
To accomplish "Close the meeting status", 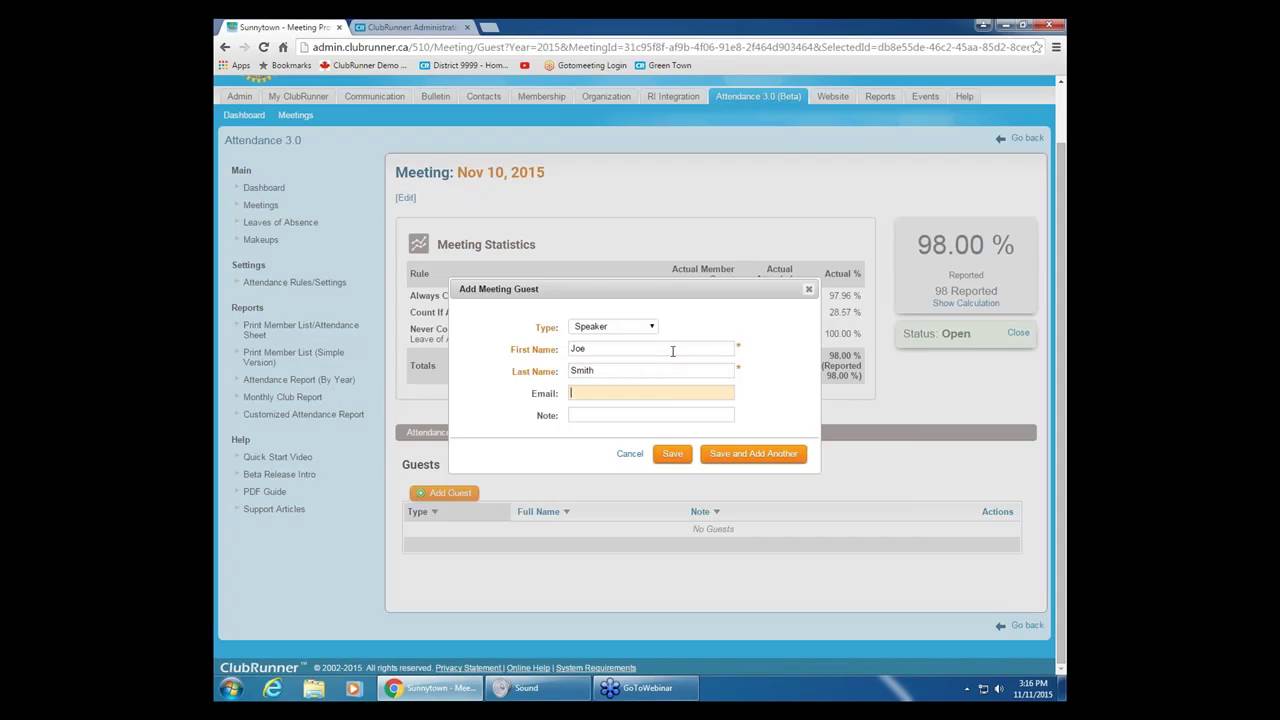I will click(1018, 333).
